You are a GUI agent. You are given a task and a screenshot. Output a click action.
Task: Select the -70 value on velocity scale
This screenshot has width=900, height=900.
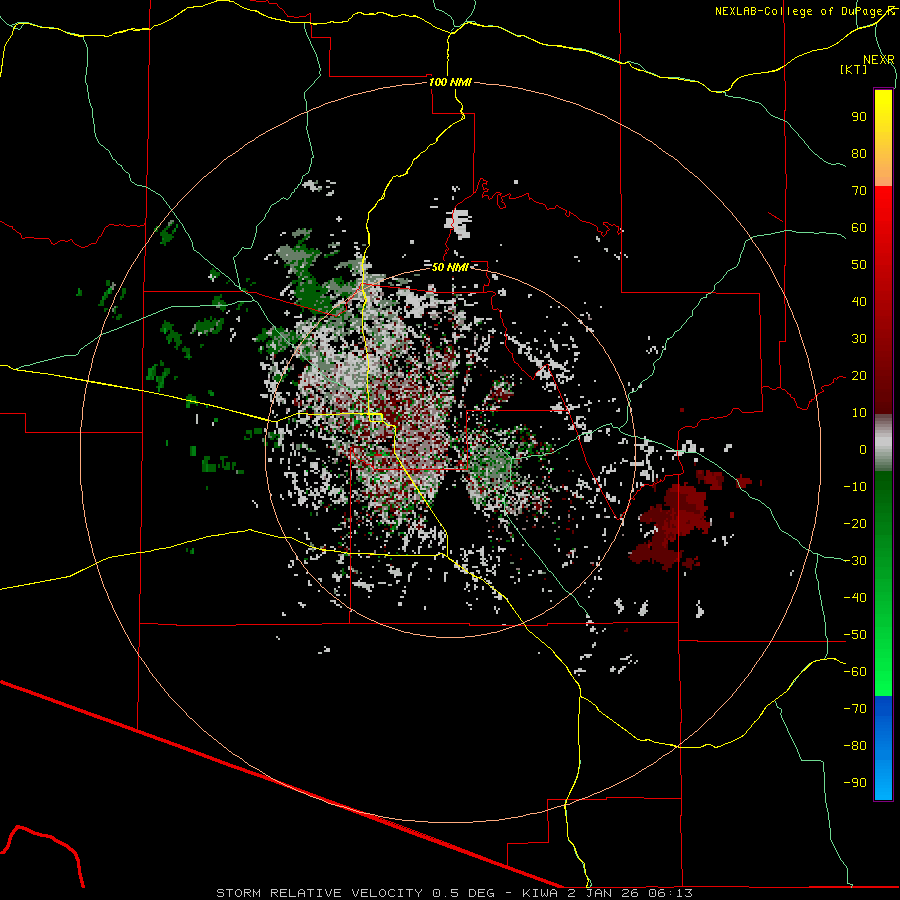[x=855, y=709]
